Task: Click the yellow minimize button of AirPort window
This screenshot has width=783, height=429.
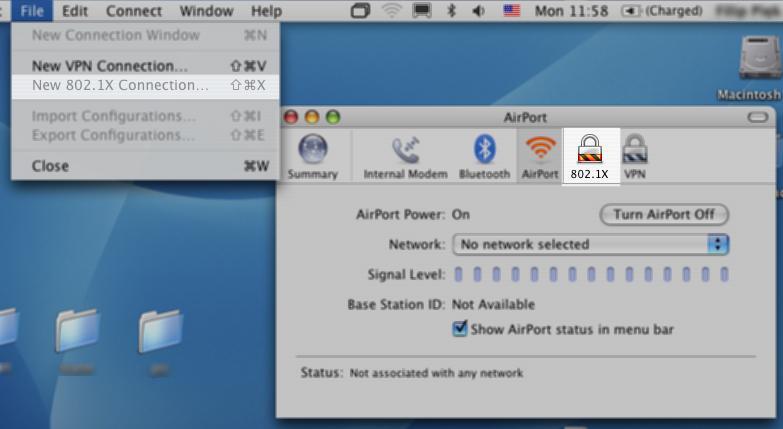Action: 312,117
